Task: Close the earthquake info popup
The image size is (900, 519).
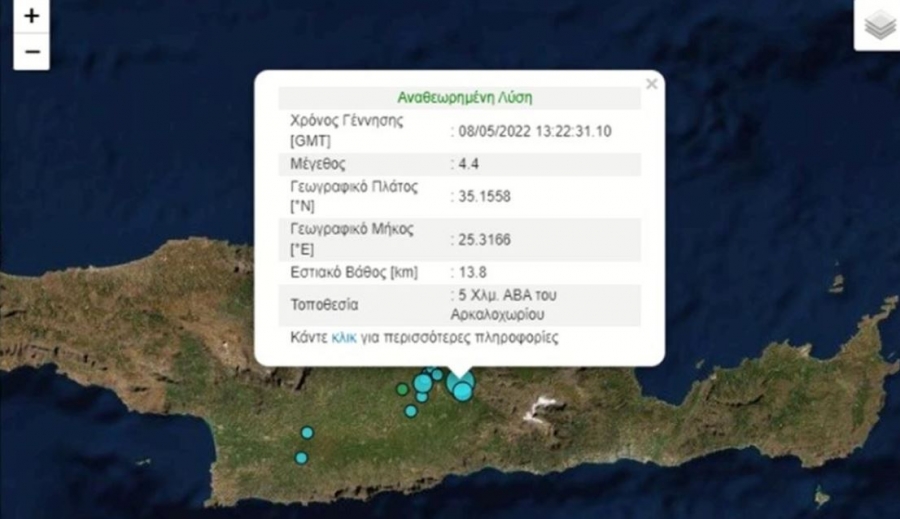Action: coord(652,84)
